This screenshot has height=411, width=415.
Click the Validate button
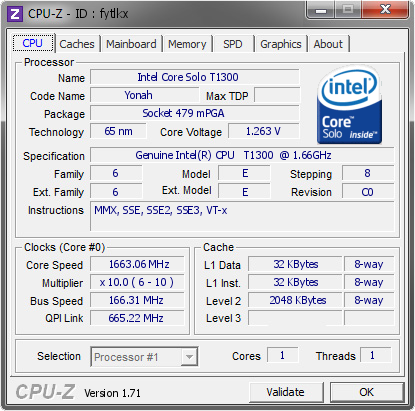click(286, 392)
